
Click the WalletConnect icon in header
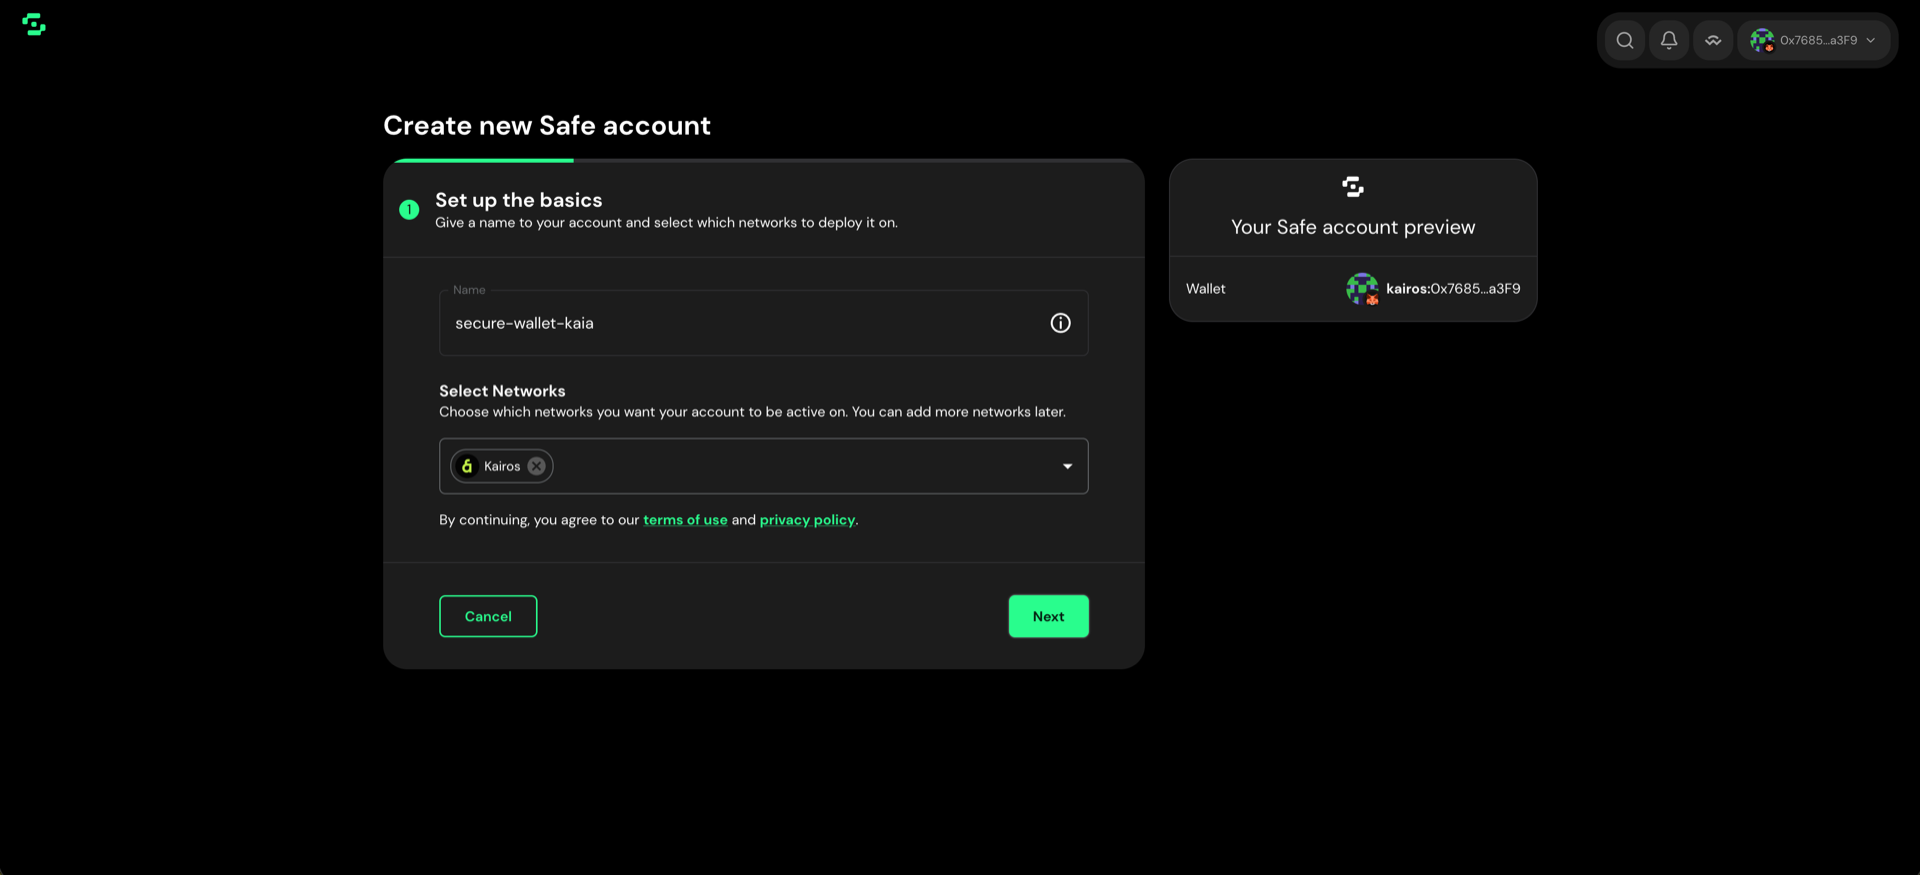pyautogui.click(x=1713, y=40)
